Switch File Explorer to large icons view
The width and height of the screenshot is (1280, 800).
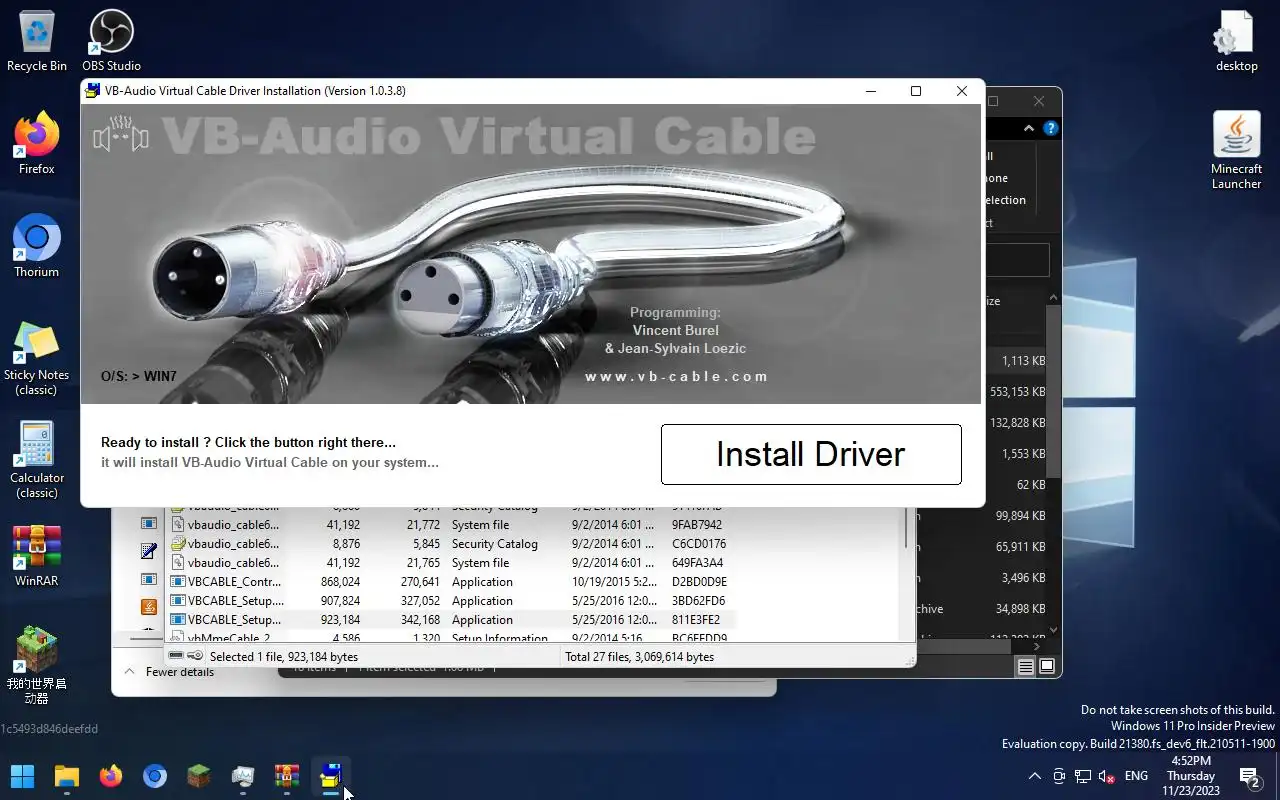pos(1047,666)
